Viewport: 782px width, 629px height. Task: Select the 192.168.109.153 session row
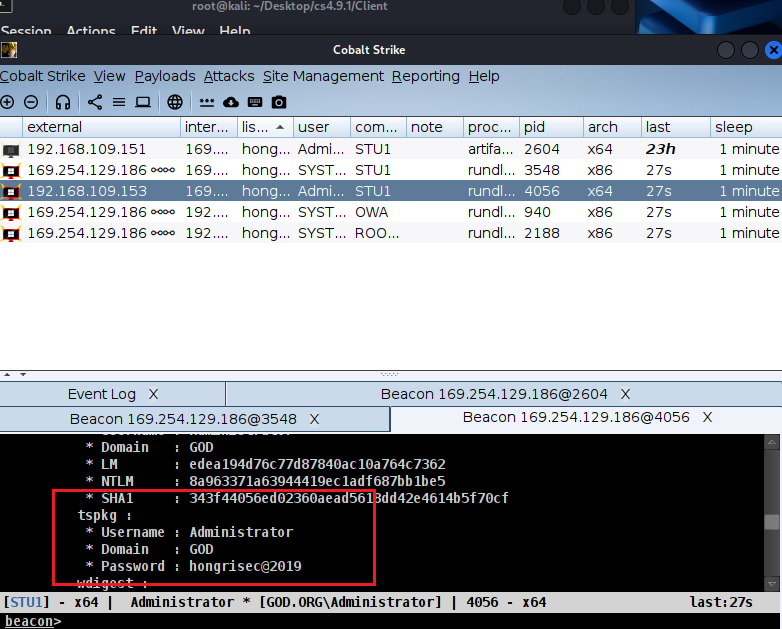pos(391,191)
